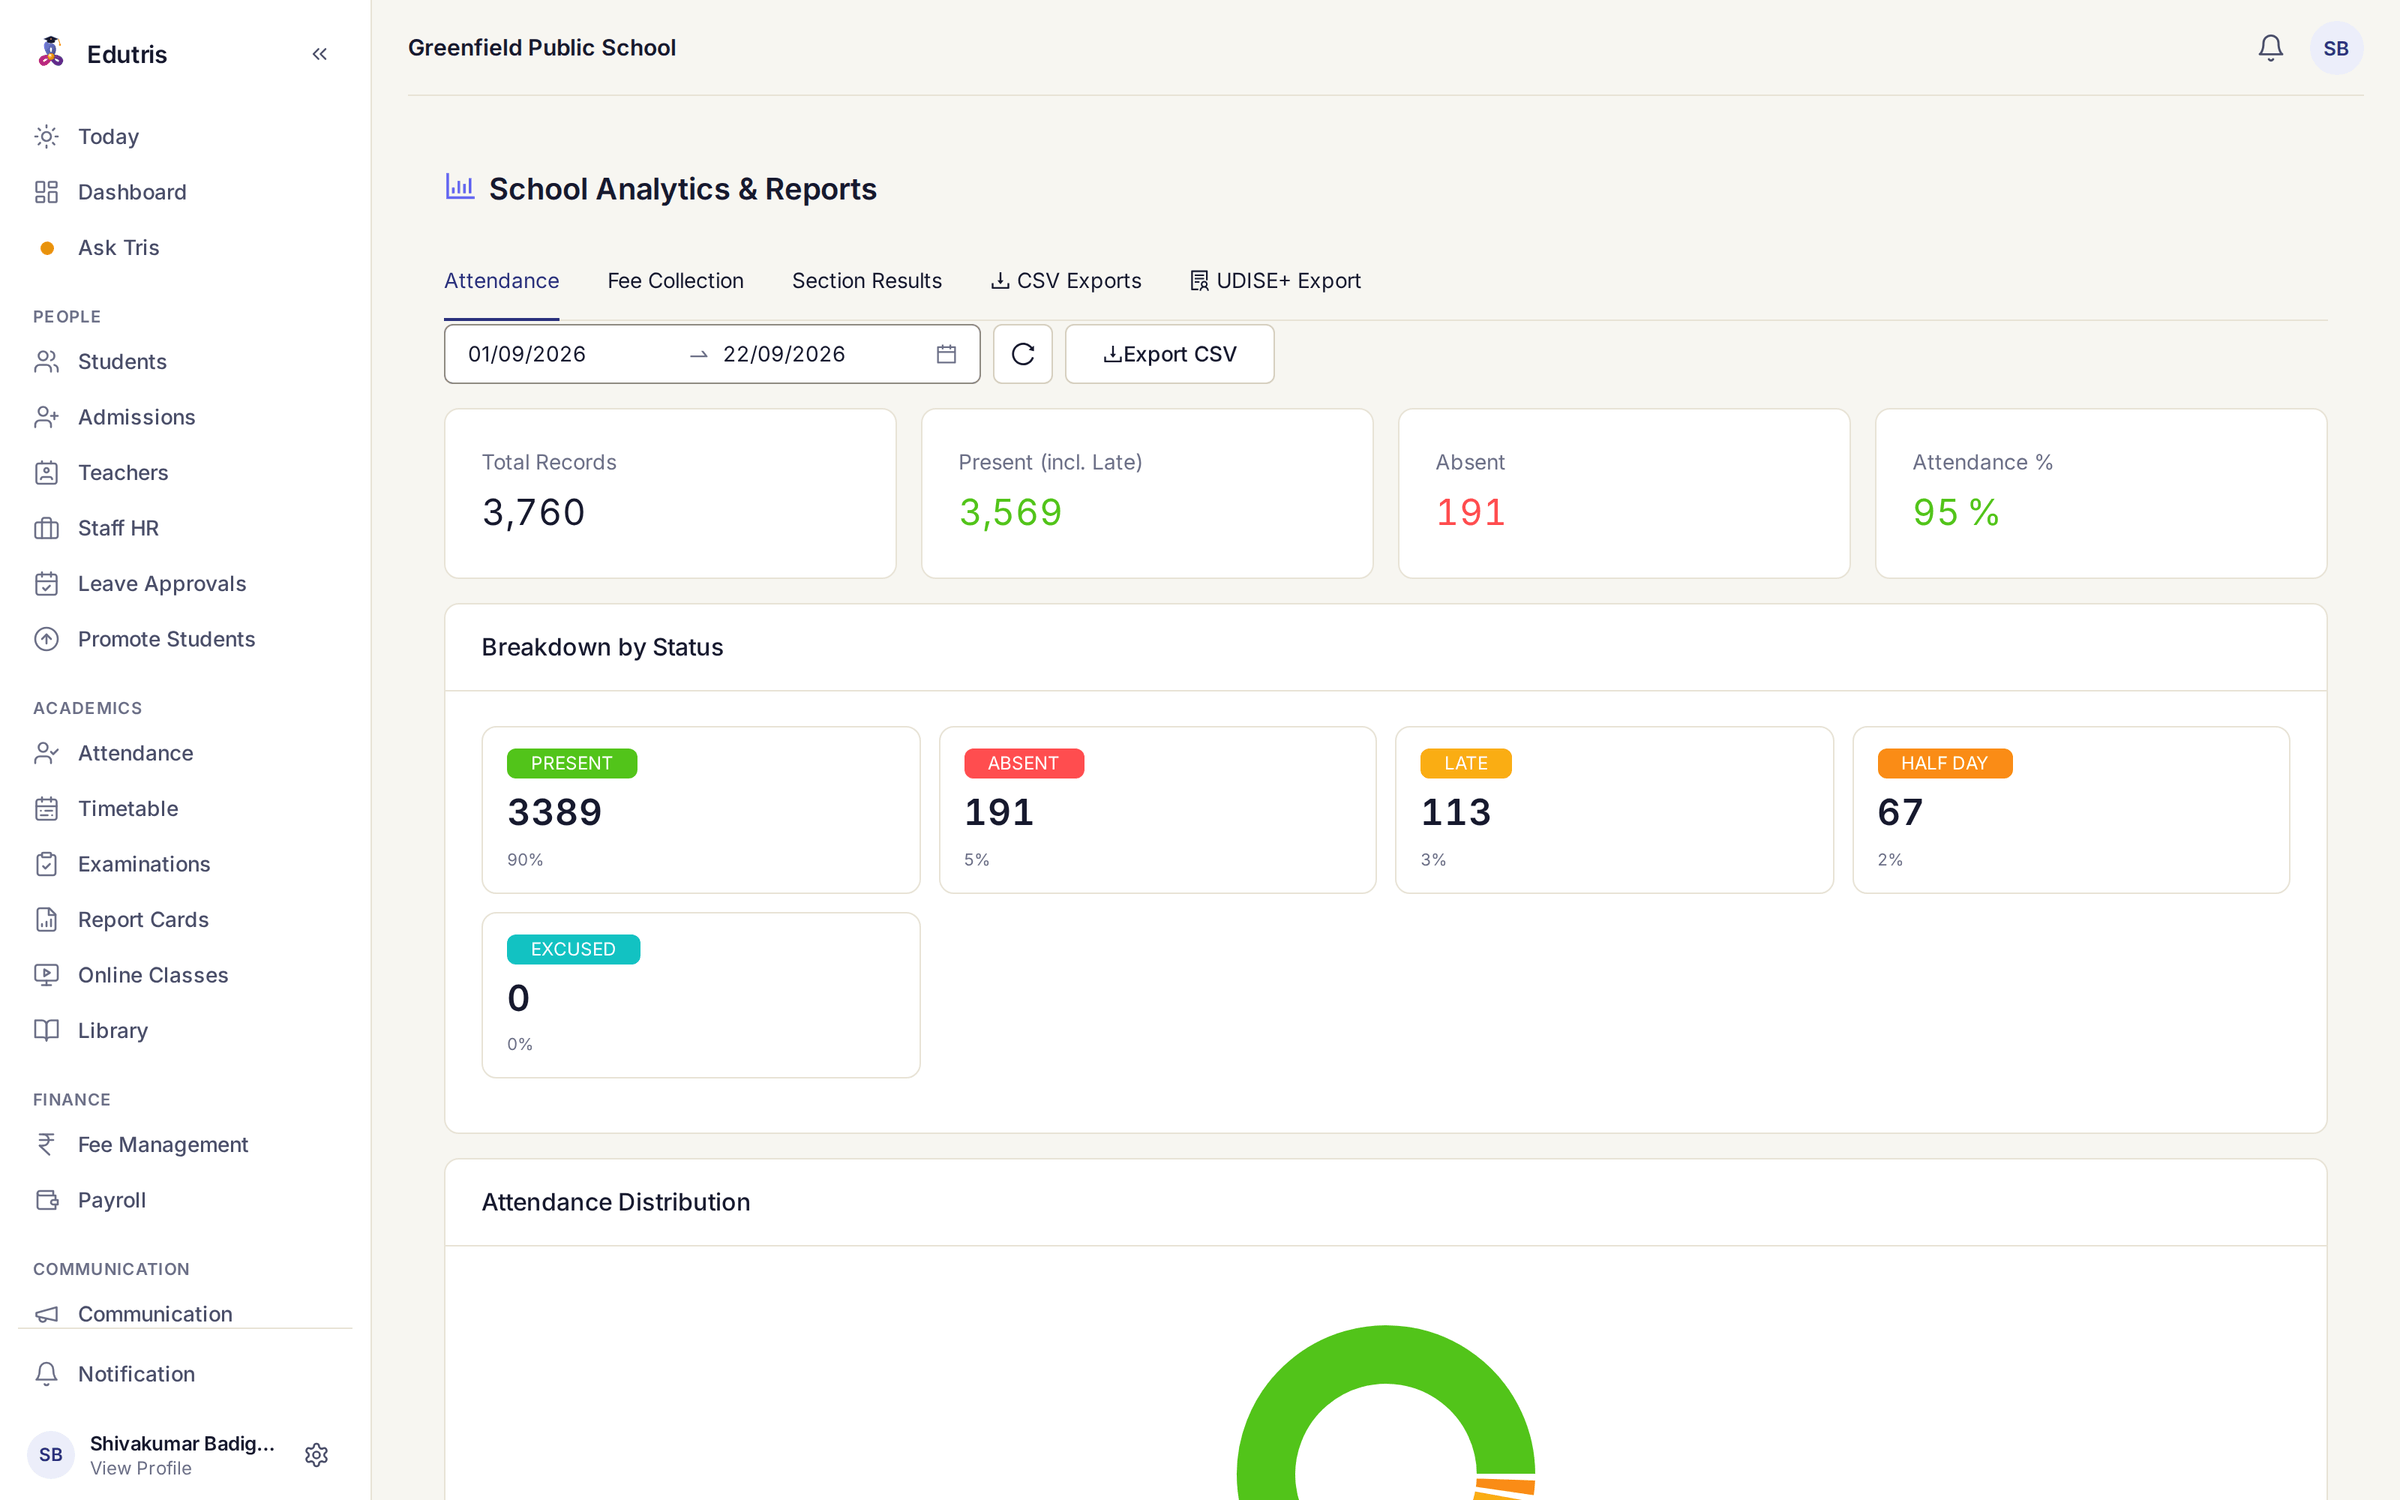Open the notifications bell in the header
This screenshot has width=2400, height=1500.
click(x=2270, y=48)
